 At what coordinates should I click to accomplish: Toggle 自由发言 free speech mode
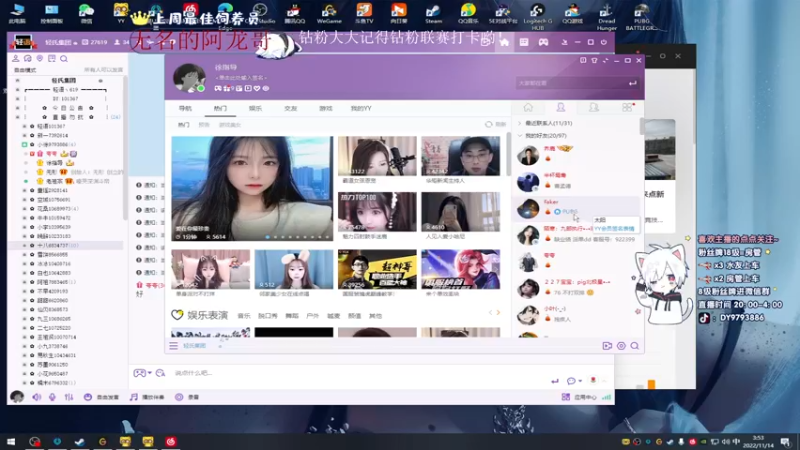tap(102, 397)
